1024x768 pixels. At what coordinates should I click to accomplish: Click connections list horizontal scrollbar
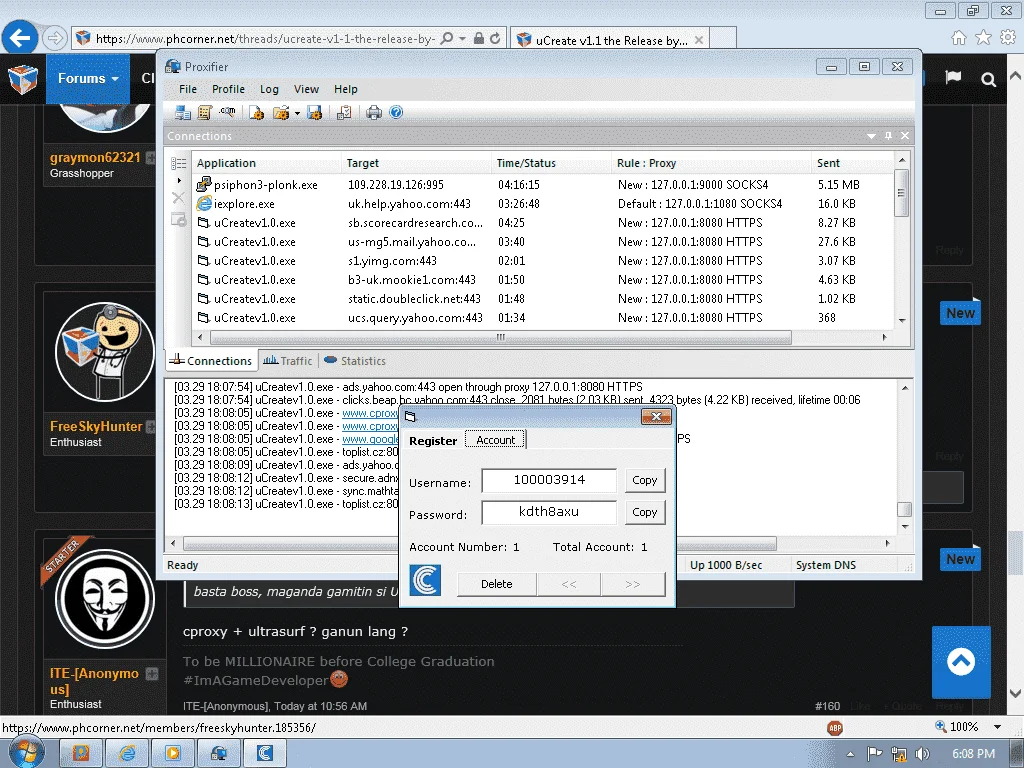[x=501, y=338]
